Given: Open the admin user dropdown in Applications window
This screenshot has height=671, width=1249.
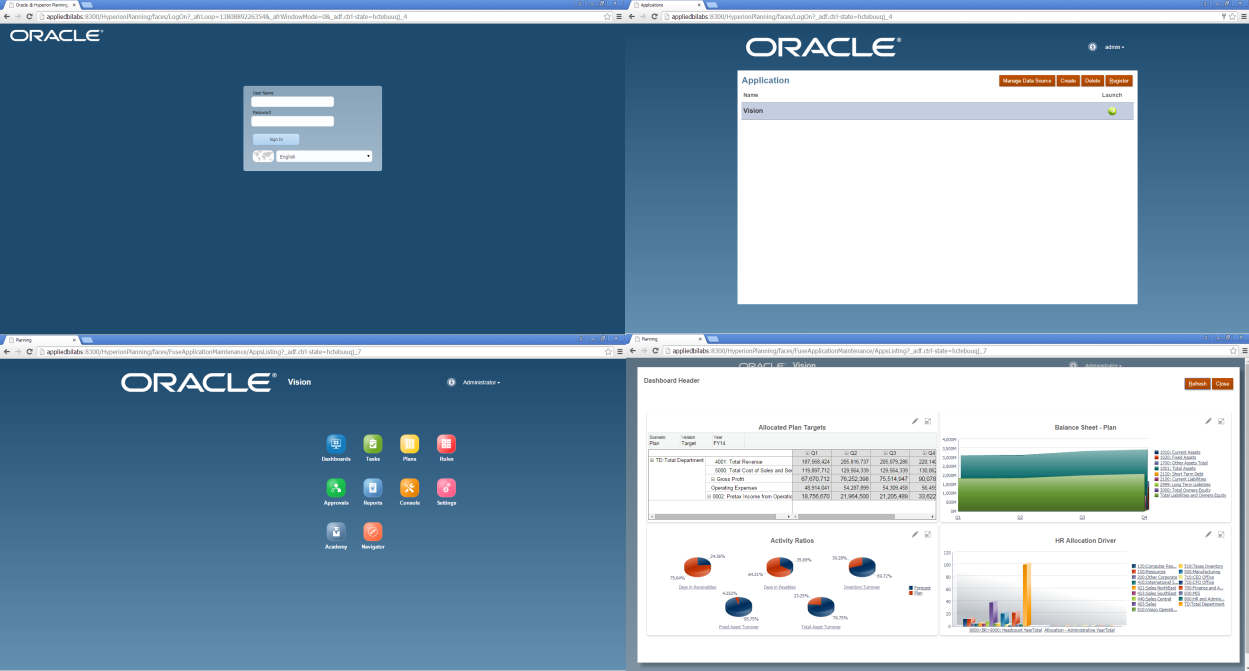Looking at the screenshot, I should 1114,47.
